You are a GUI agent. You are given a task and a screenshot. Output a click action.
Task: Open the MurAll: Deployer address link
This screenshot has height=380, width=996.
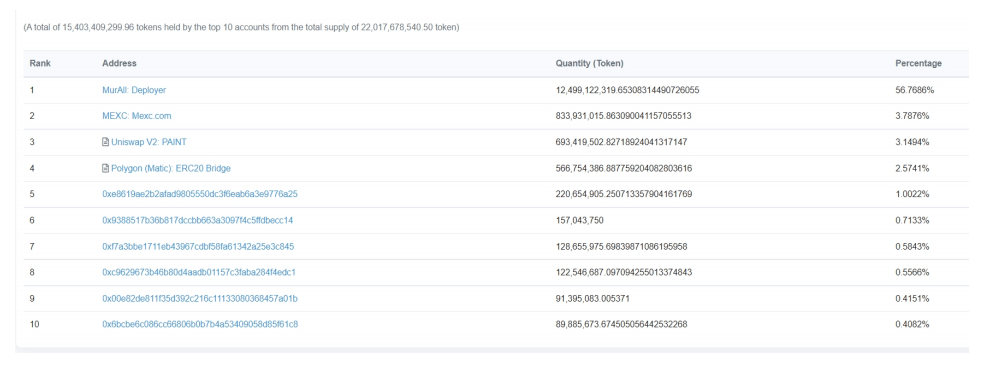[x=134, y=90]
